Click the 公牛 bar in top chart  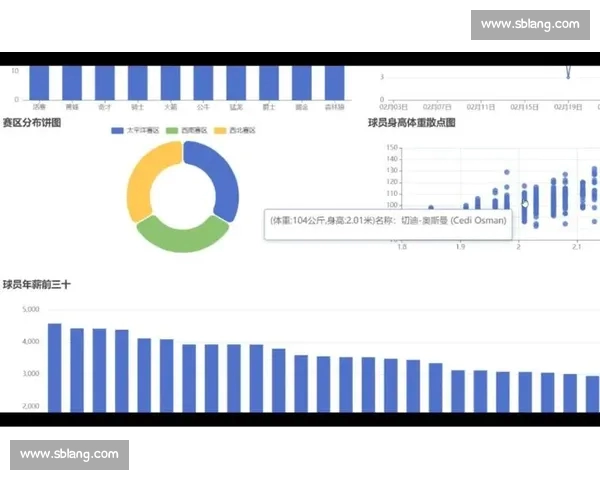tap(203, 83)
